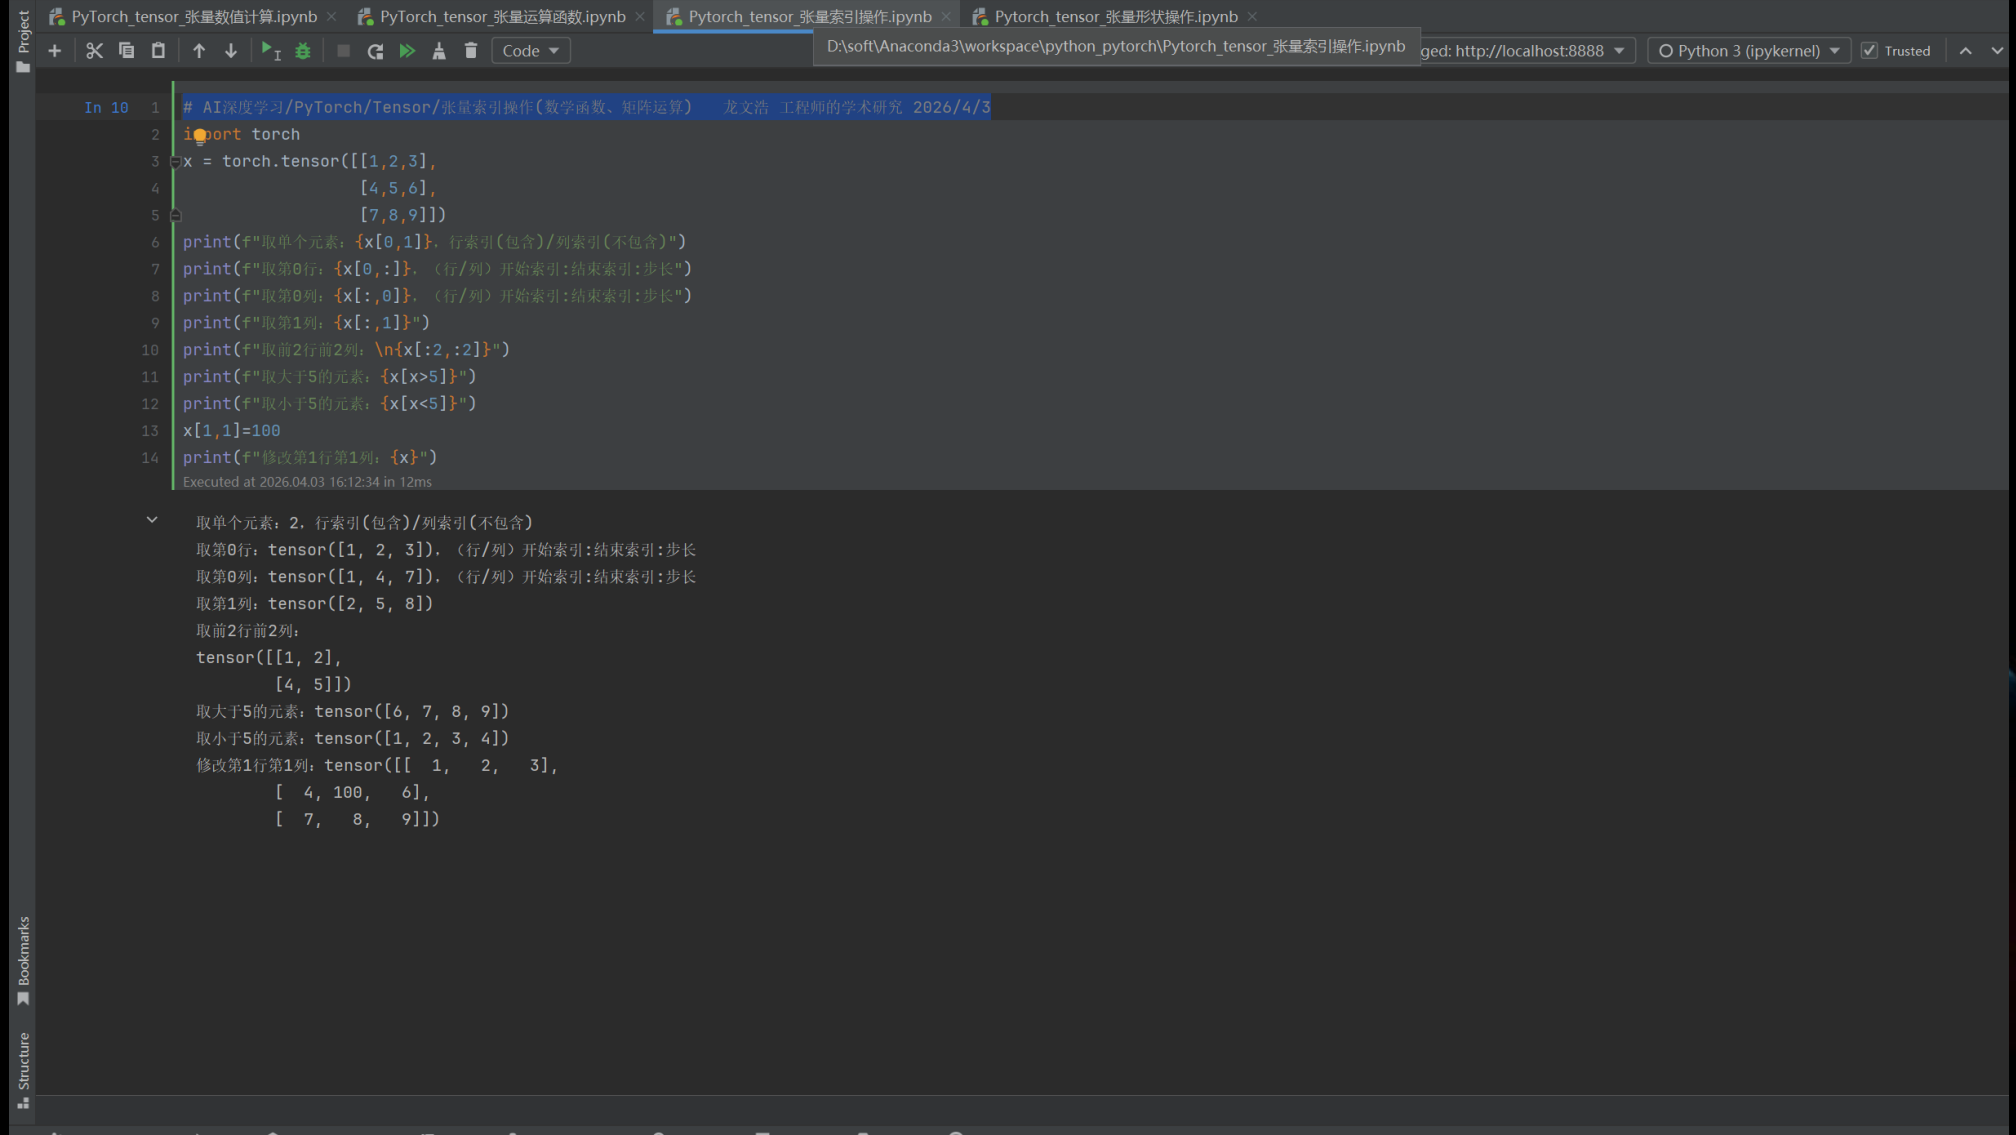Delete cell with trash icon
Viewport: 2016px width, 1135px height.
click(x=471, y=51)
